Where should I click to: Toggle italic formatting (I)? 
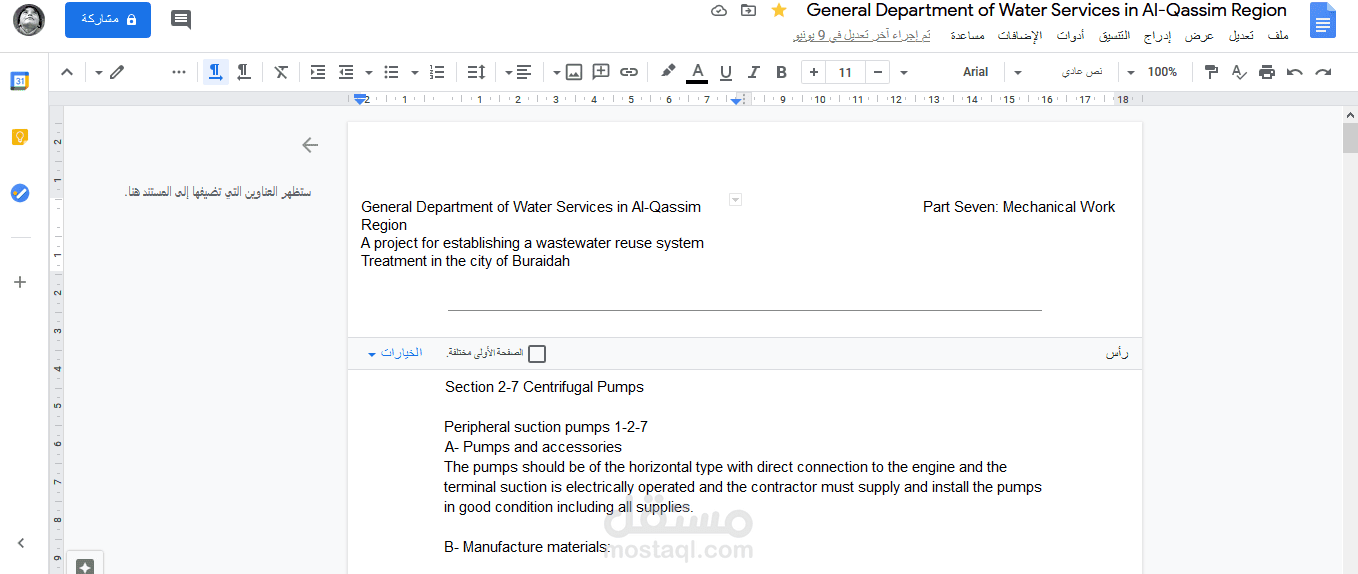(754, 72)
